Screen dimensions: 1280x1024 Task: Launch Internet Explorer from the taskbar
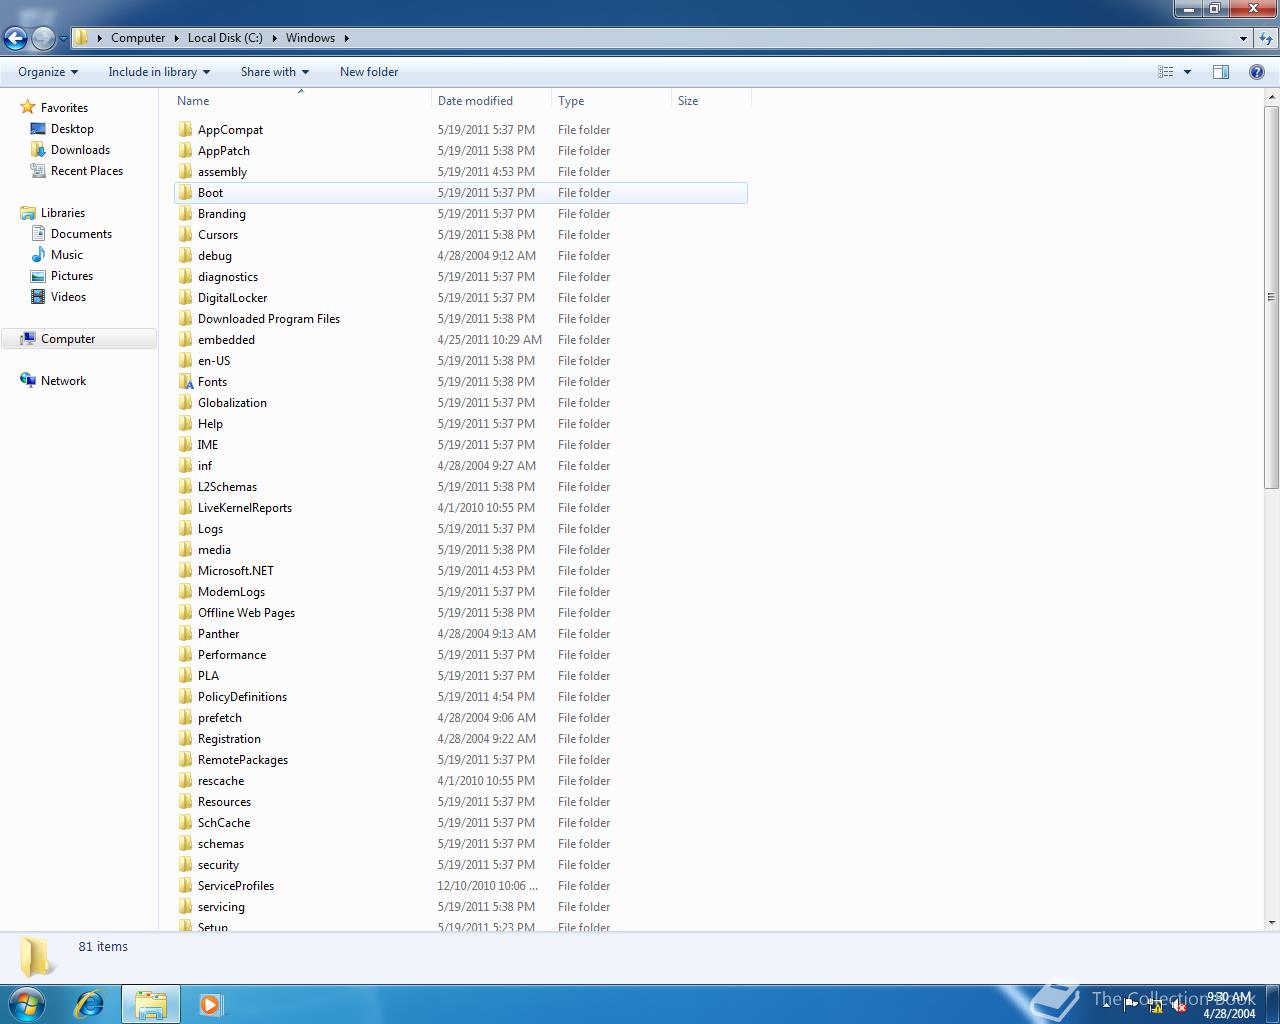90,1004
